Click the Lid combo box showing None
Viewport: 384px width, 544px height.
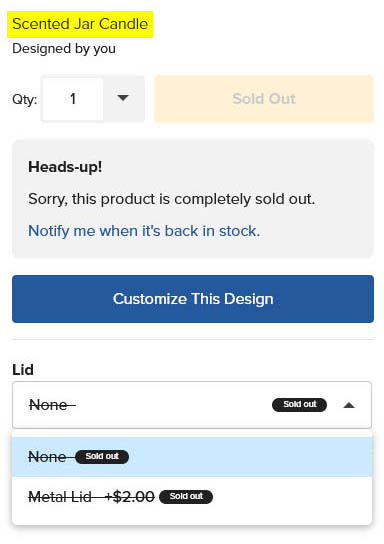(x=192, y=405)
